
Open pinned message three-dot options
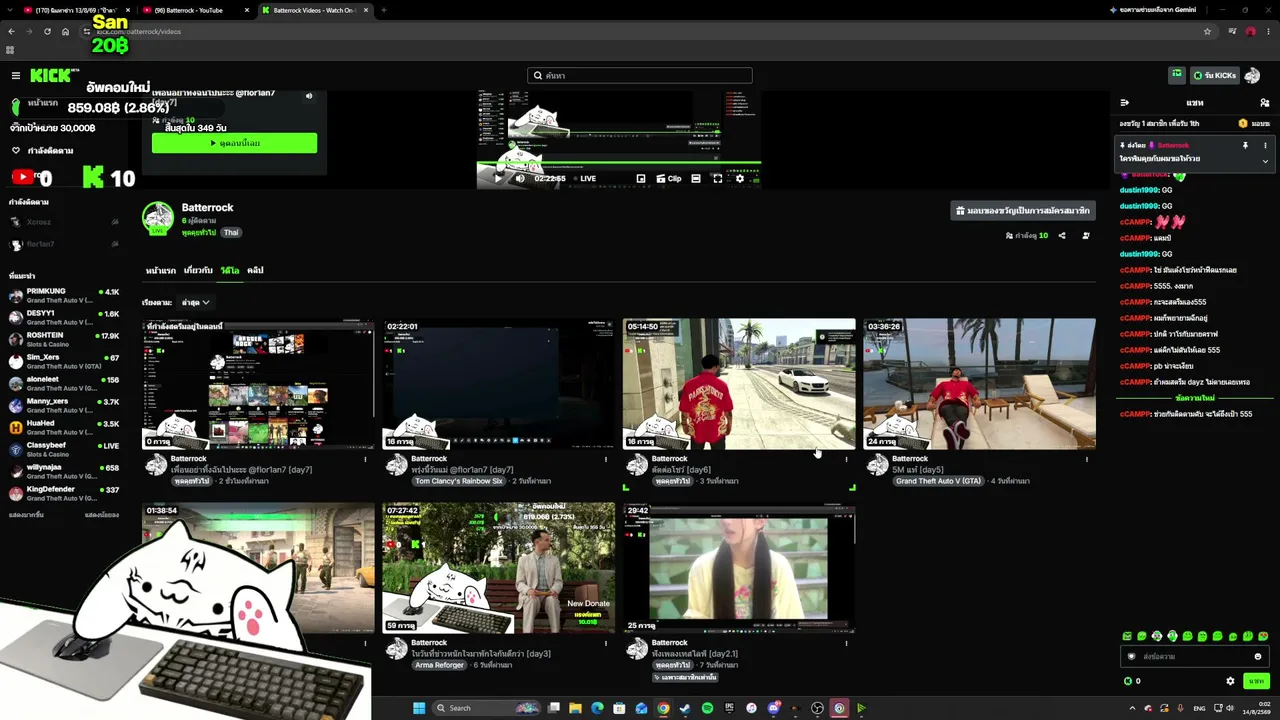1265,145
